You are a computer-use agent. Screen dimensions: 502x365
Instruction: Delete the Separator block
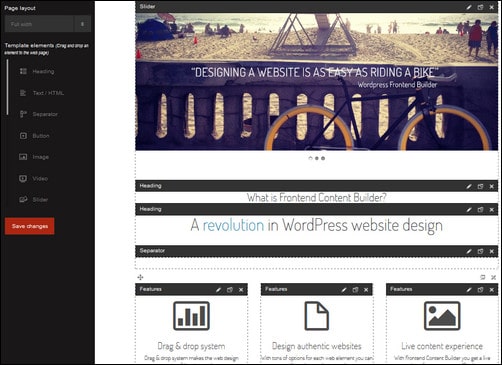(492, 251)
